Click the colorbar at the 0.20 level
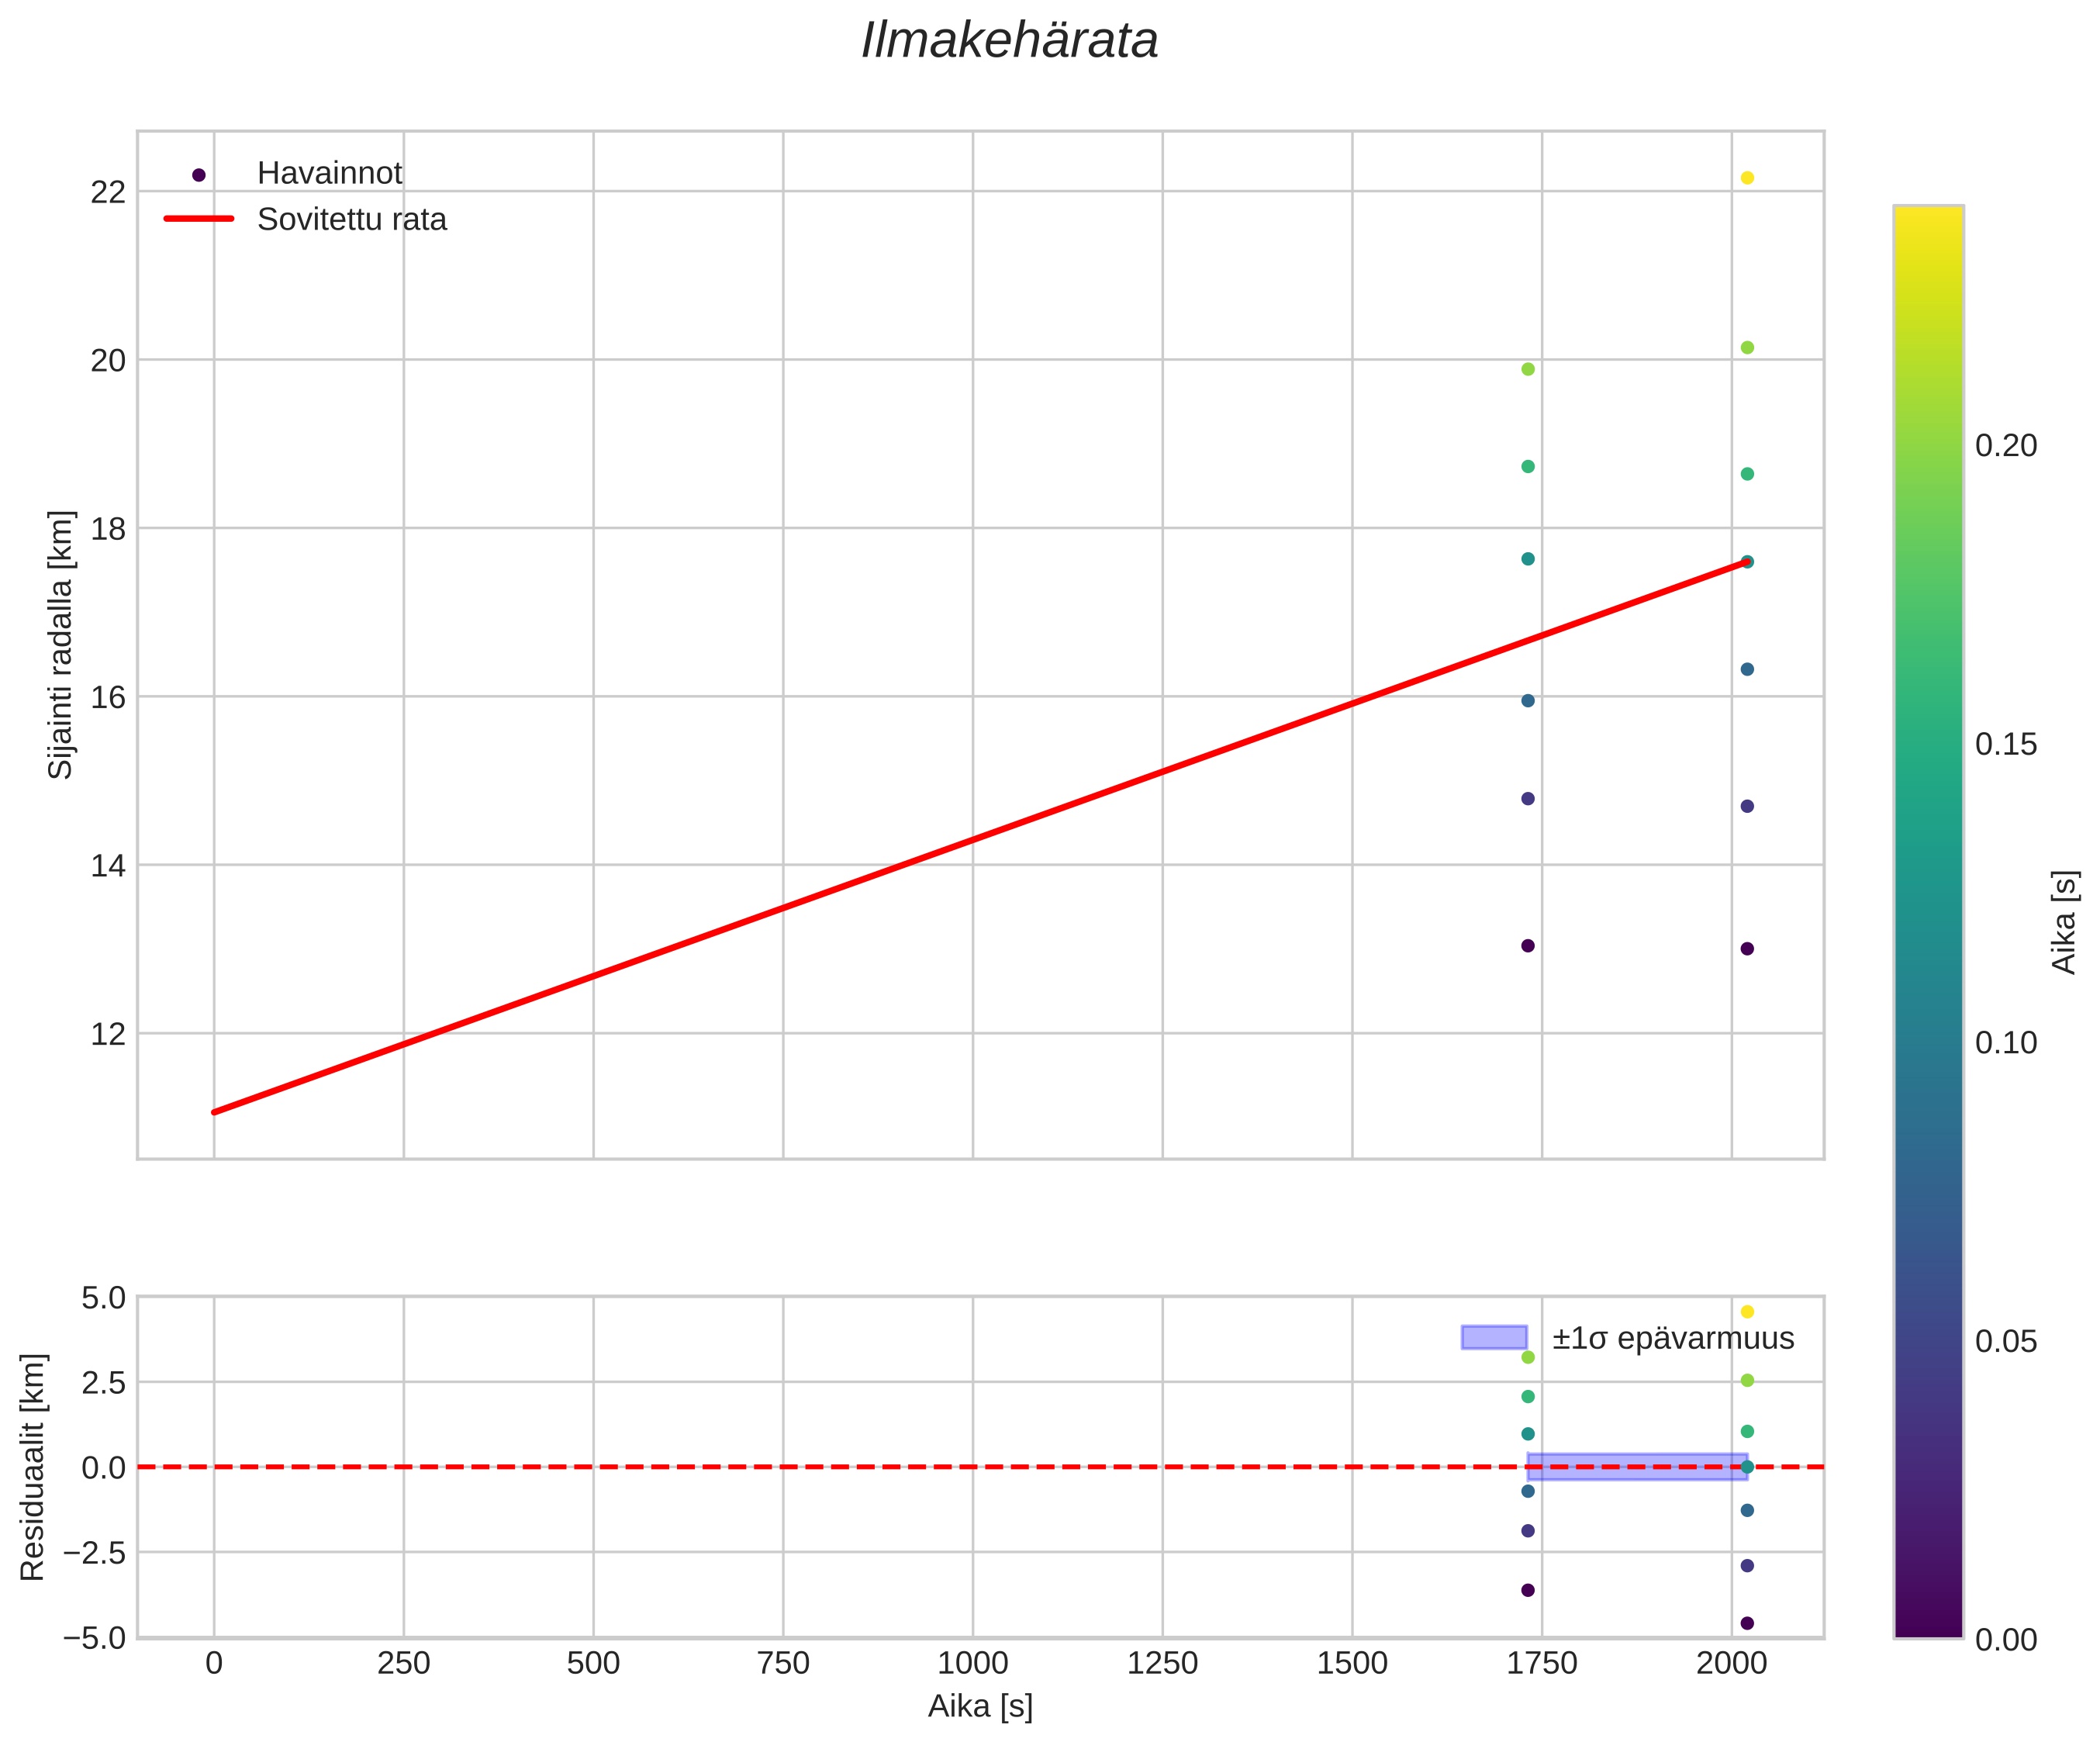Image resolution: width=2100 pixels, height=1742 pixels. pos(1928,446)
